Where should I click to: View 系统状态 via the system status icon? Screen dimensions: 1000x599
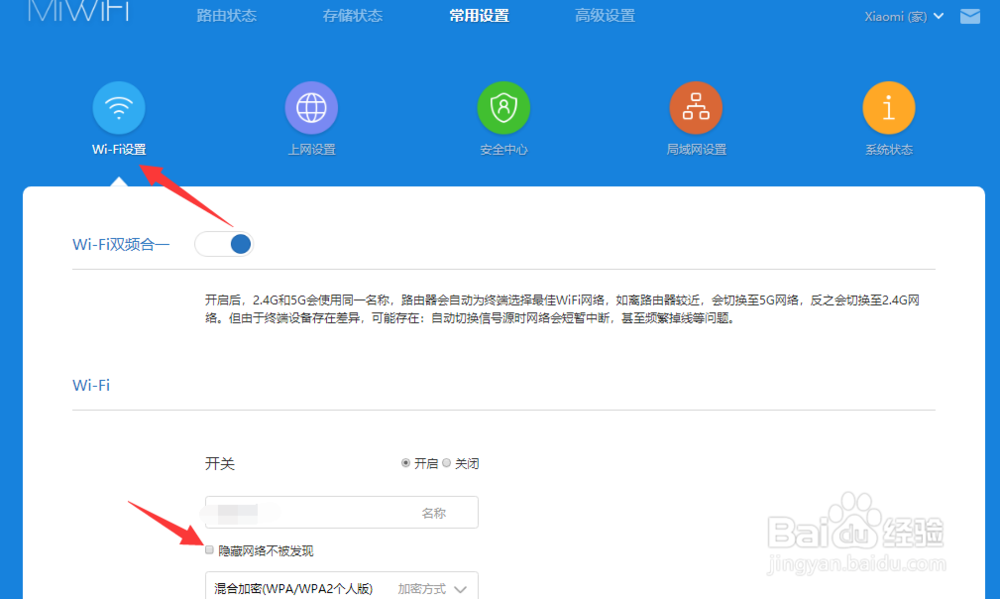point(889,107)
